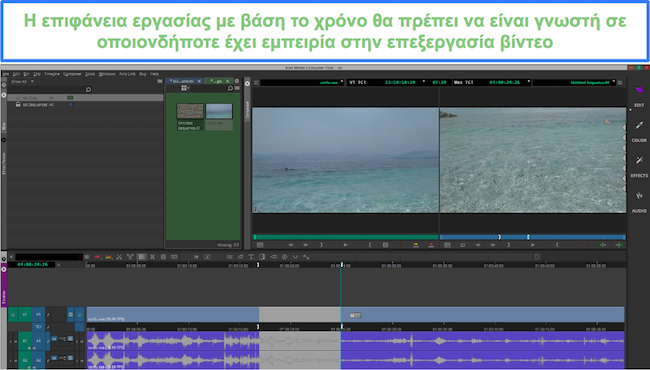This screenshot has width=650, height=370.
Task: Toggle record track V1 selector
Action: 38,314
